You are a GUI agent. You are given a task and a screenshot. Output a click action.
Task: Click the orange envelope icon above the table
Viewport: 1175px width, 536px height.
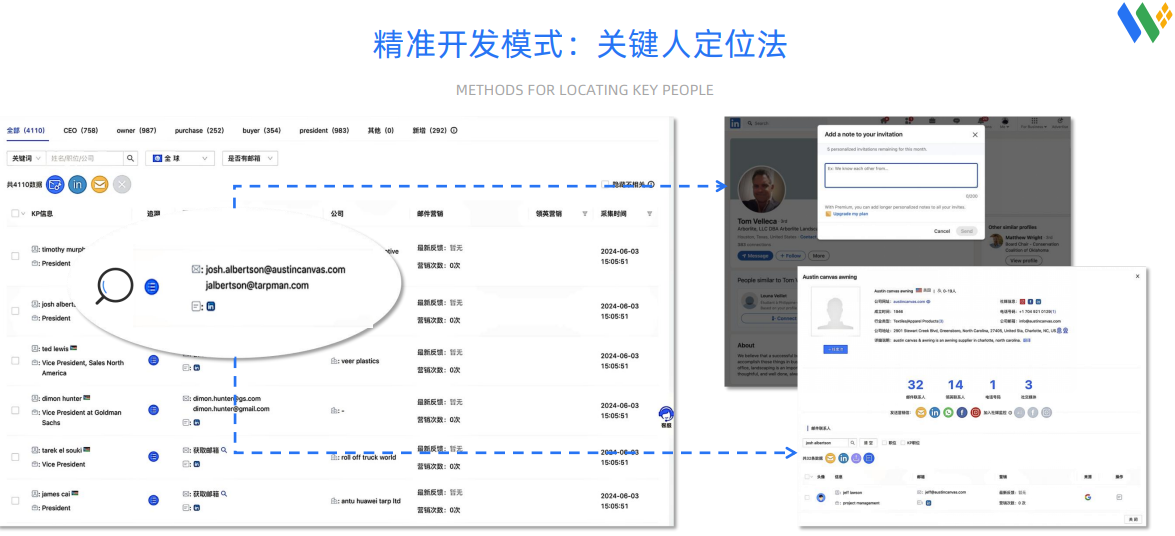click(100, 184)
